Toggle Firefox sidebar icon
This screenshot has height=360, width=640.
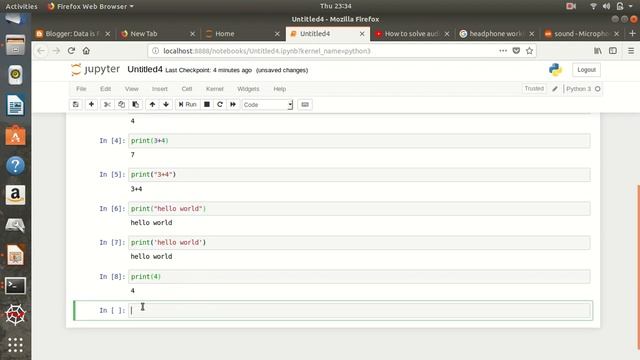(x=613, y=51)
